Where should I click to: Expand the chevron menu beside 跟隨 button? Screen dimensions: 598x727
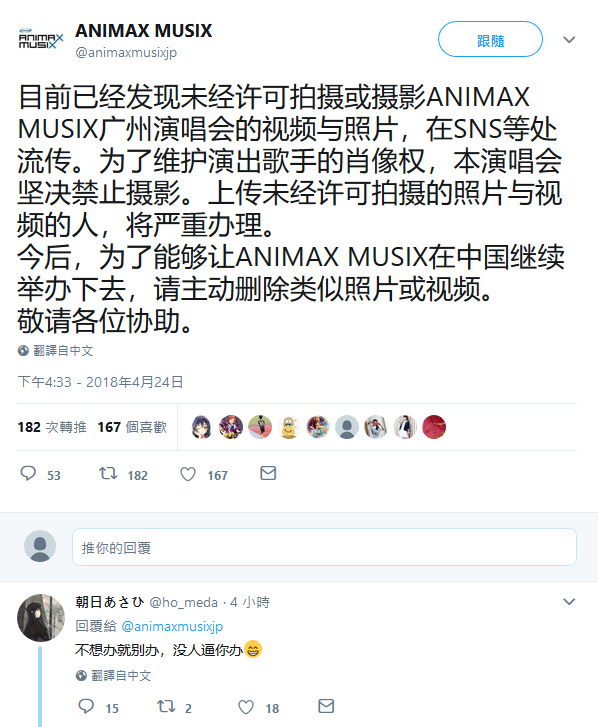point(569,40)
